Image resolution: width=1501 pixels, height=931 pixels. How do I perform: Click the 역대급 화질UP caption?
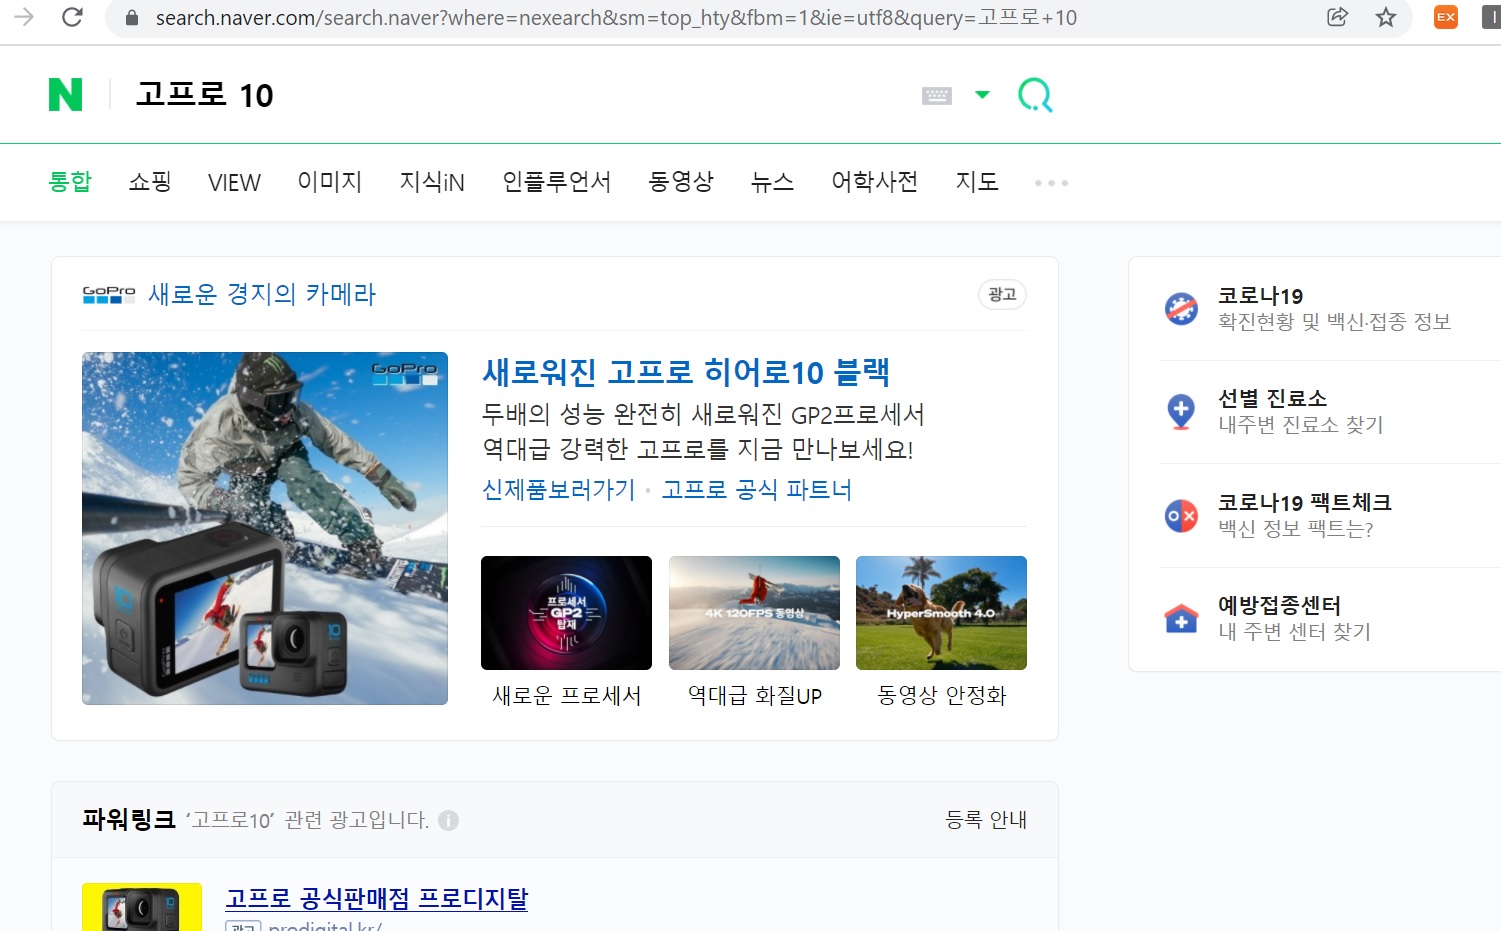(x=755, y=695)
